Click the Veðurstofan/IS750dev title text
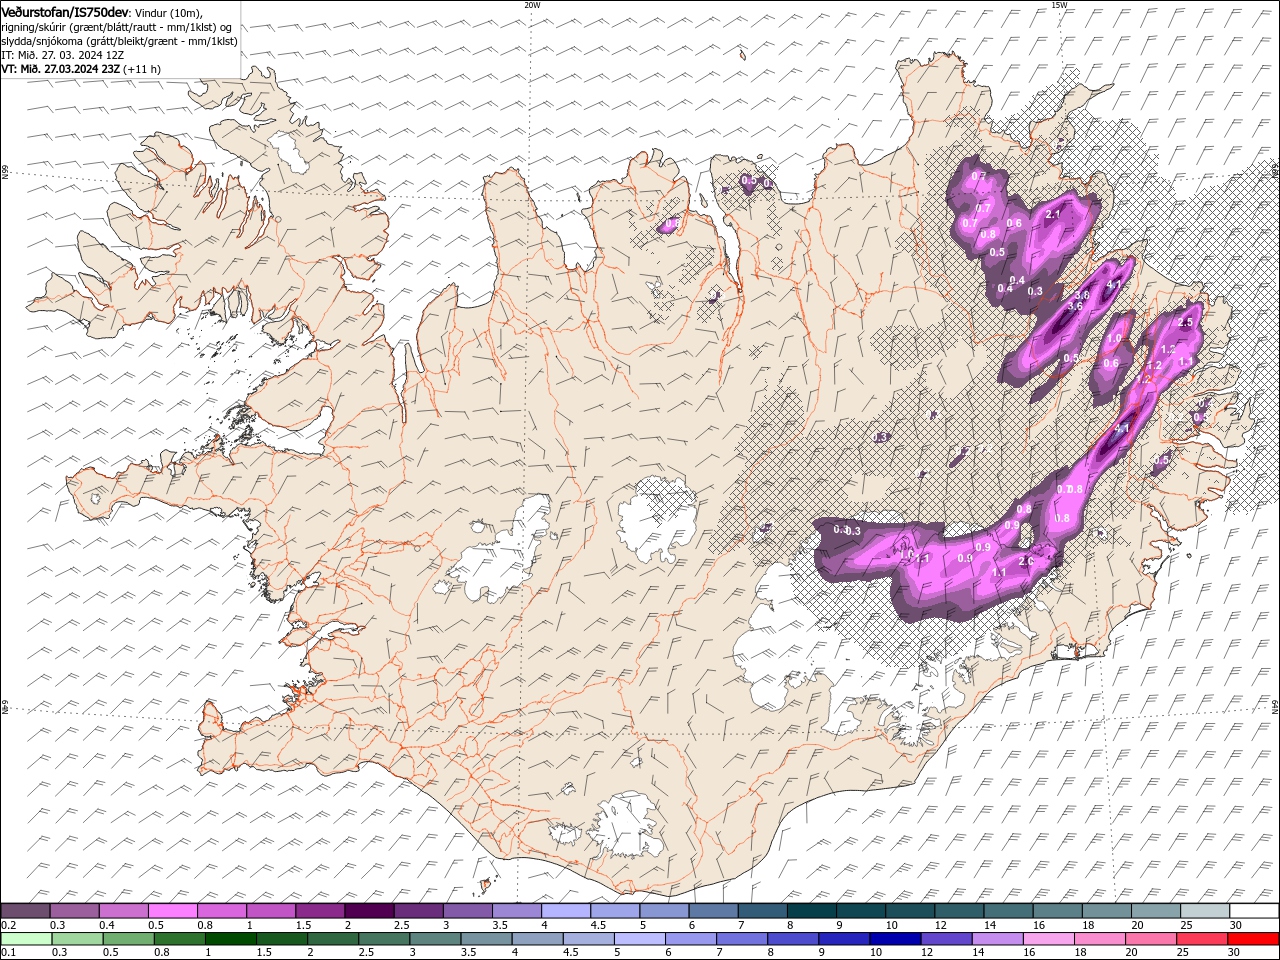This screenshot has height=960, width=1280. (65, 11)
